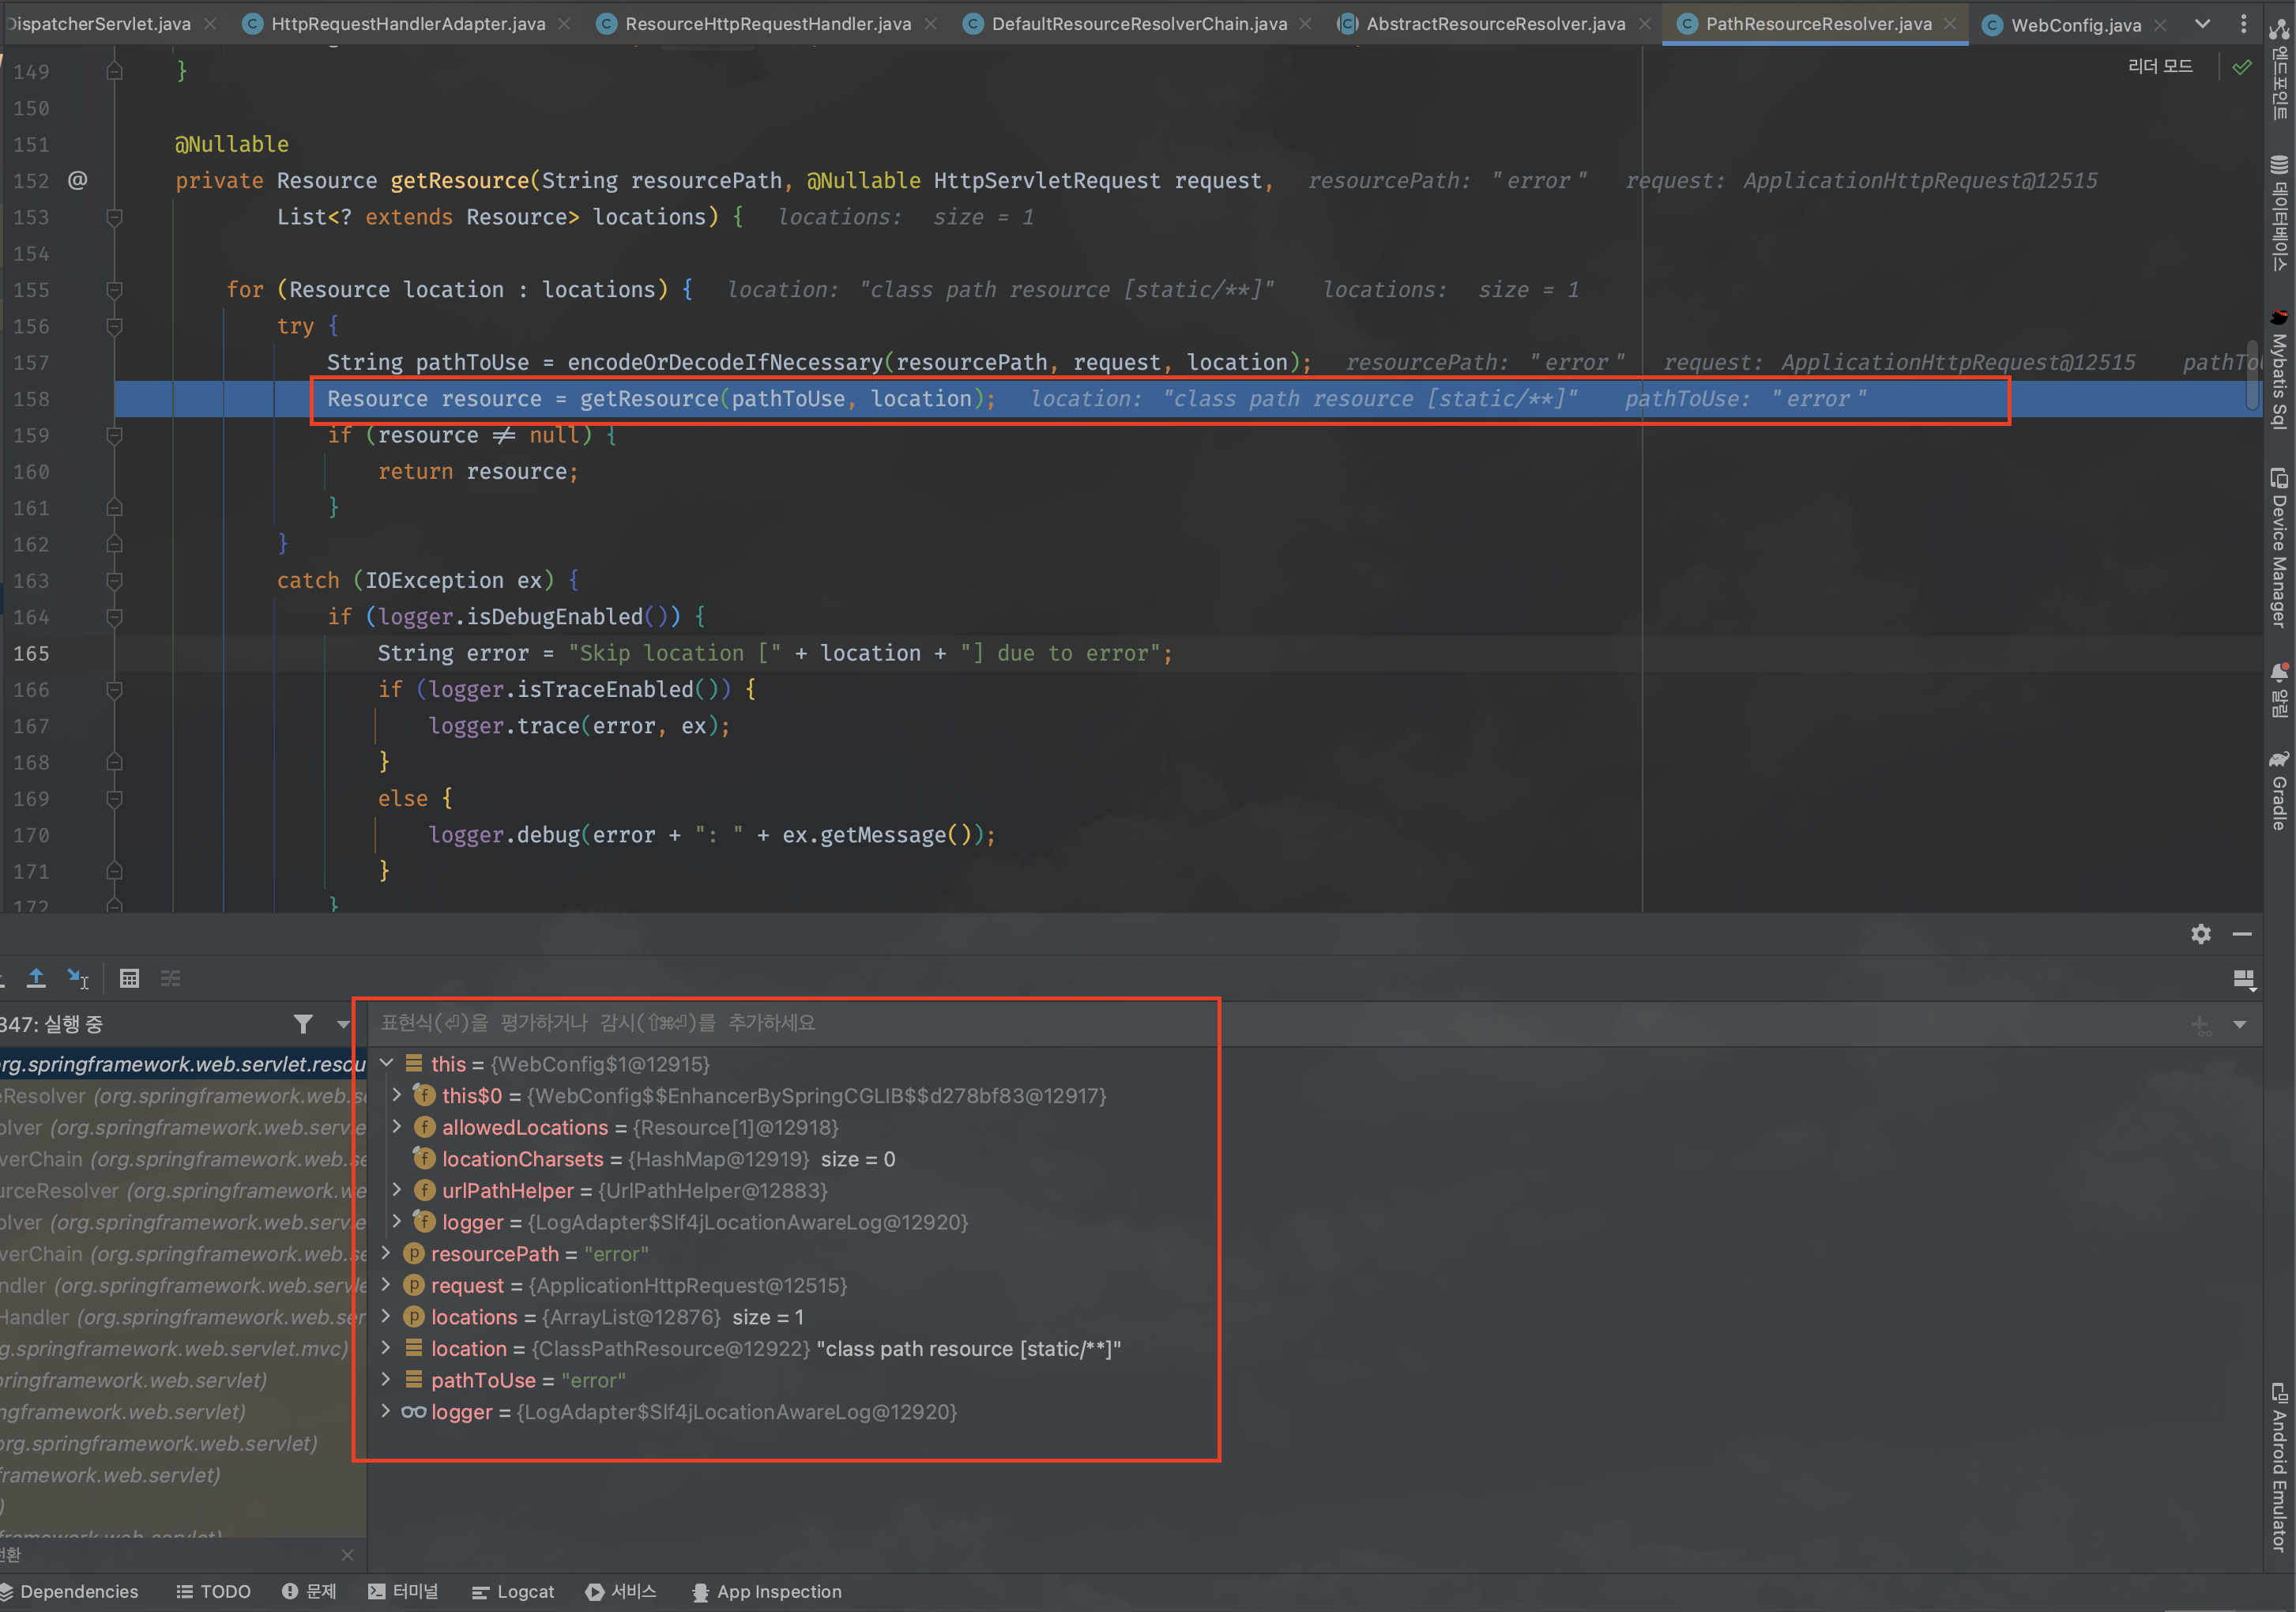The image size is (2296, 1612).
Task: Click getResource method name on line 152
Action: 459,181
